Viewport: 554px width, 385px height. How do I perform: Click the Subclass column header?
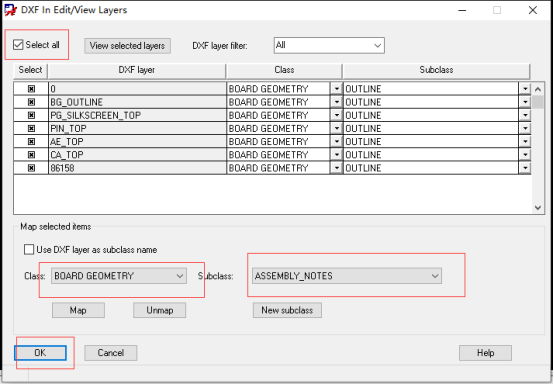436,70
